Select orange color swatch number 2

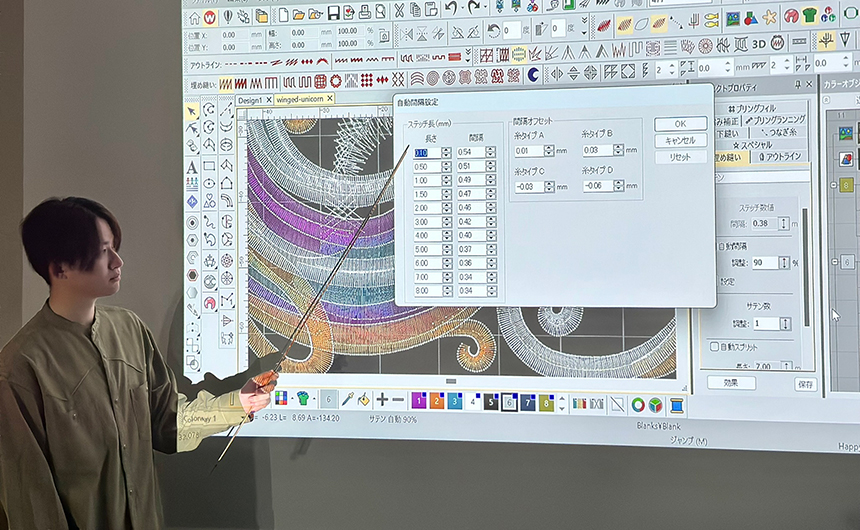[437, 401]
